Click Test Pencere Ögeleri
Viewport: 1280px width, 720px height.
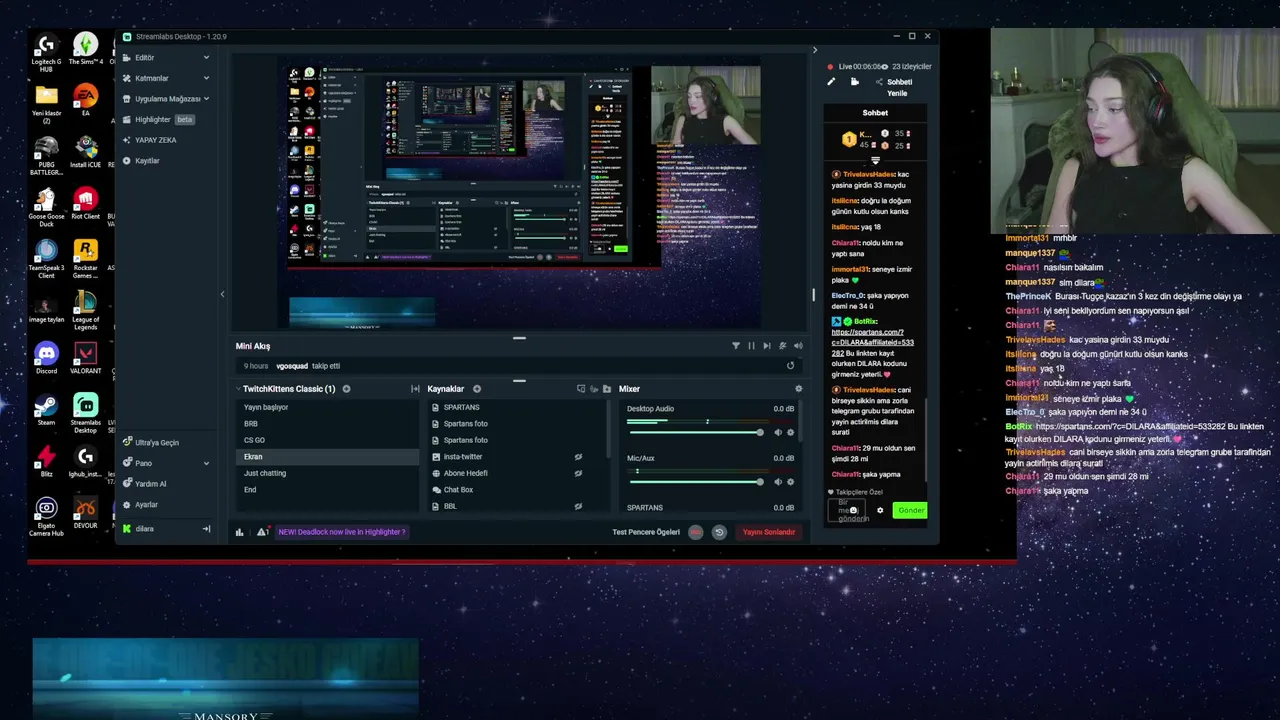click(x=646, y=532)
